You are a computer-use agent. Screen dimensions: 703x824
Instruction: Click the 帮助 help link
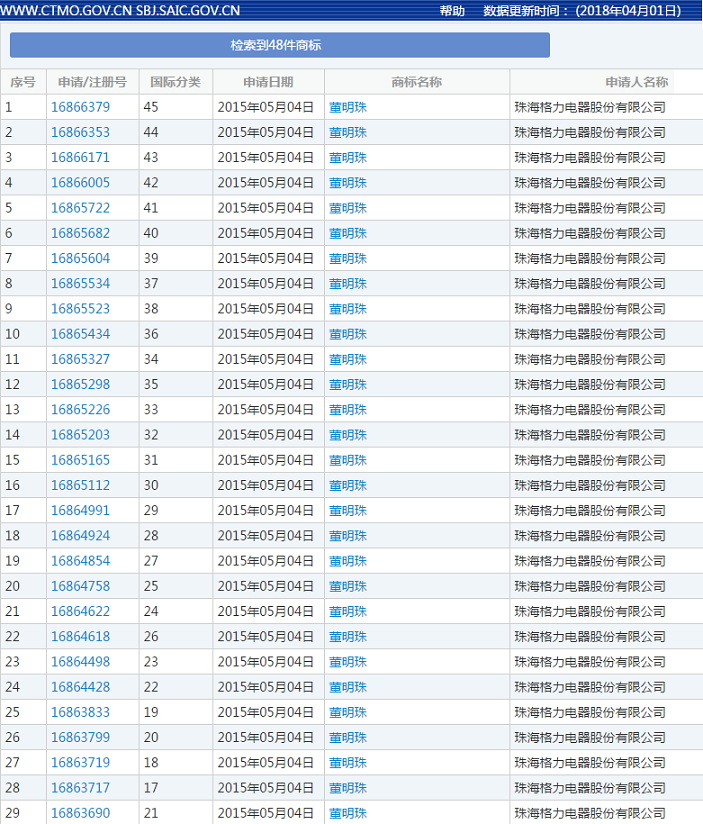452,11
